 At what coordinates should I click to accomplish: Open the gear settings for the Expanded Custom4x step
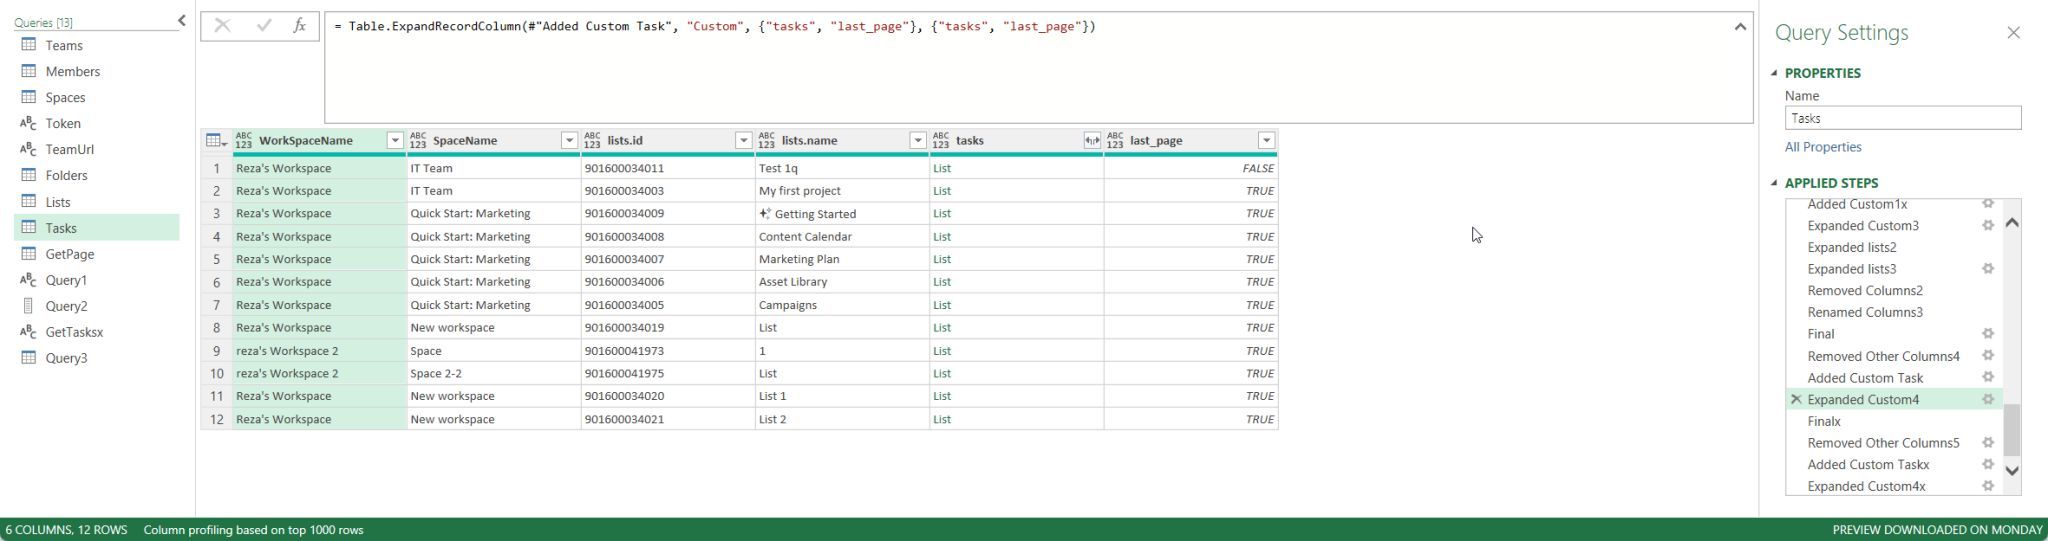(x=1988, y=486)
